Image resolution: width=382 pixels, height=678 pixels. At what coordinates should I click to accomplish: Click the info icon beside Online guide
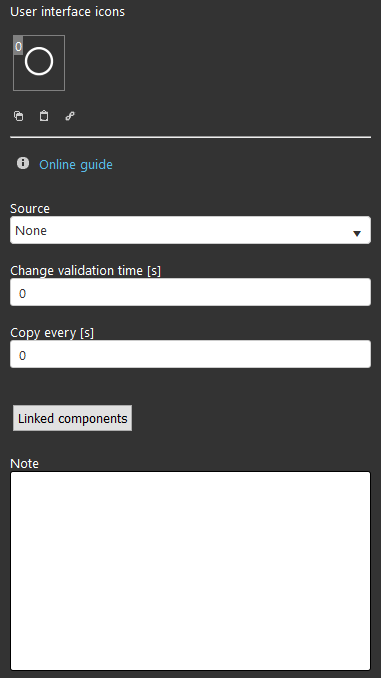click(x=23, y=163)
